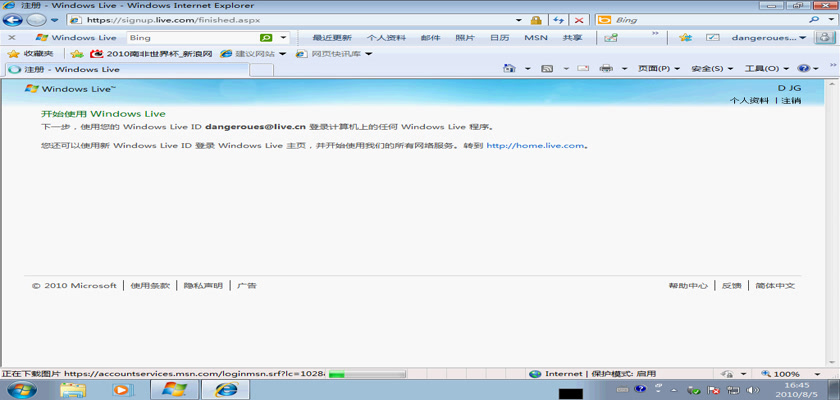The image size is (840, 400).
Task: Click the Read Mail envelope icon
Action: [x=582, y=69]
